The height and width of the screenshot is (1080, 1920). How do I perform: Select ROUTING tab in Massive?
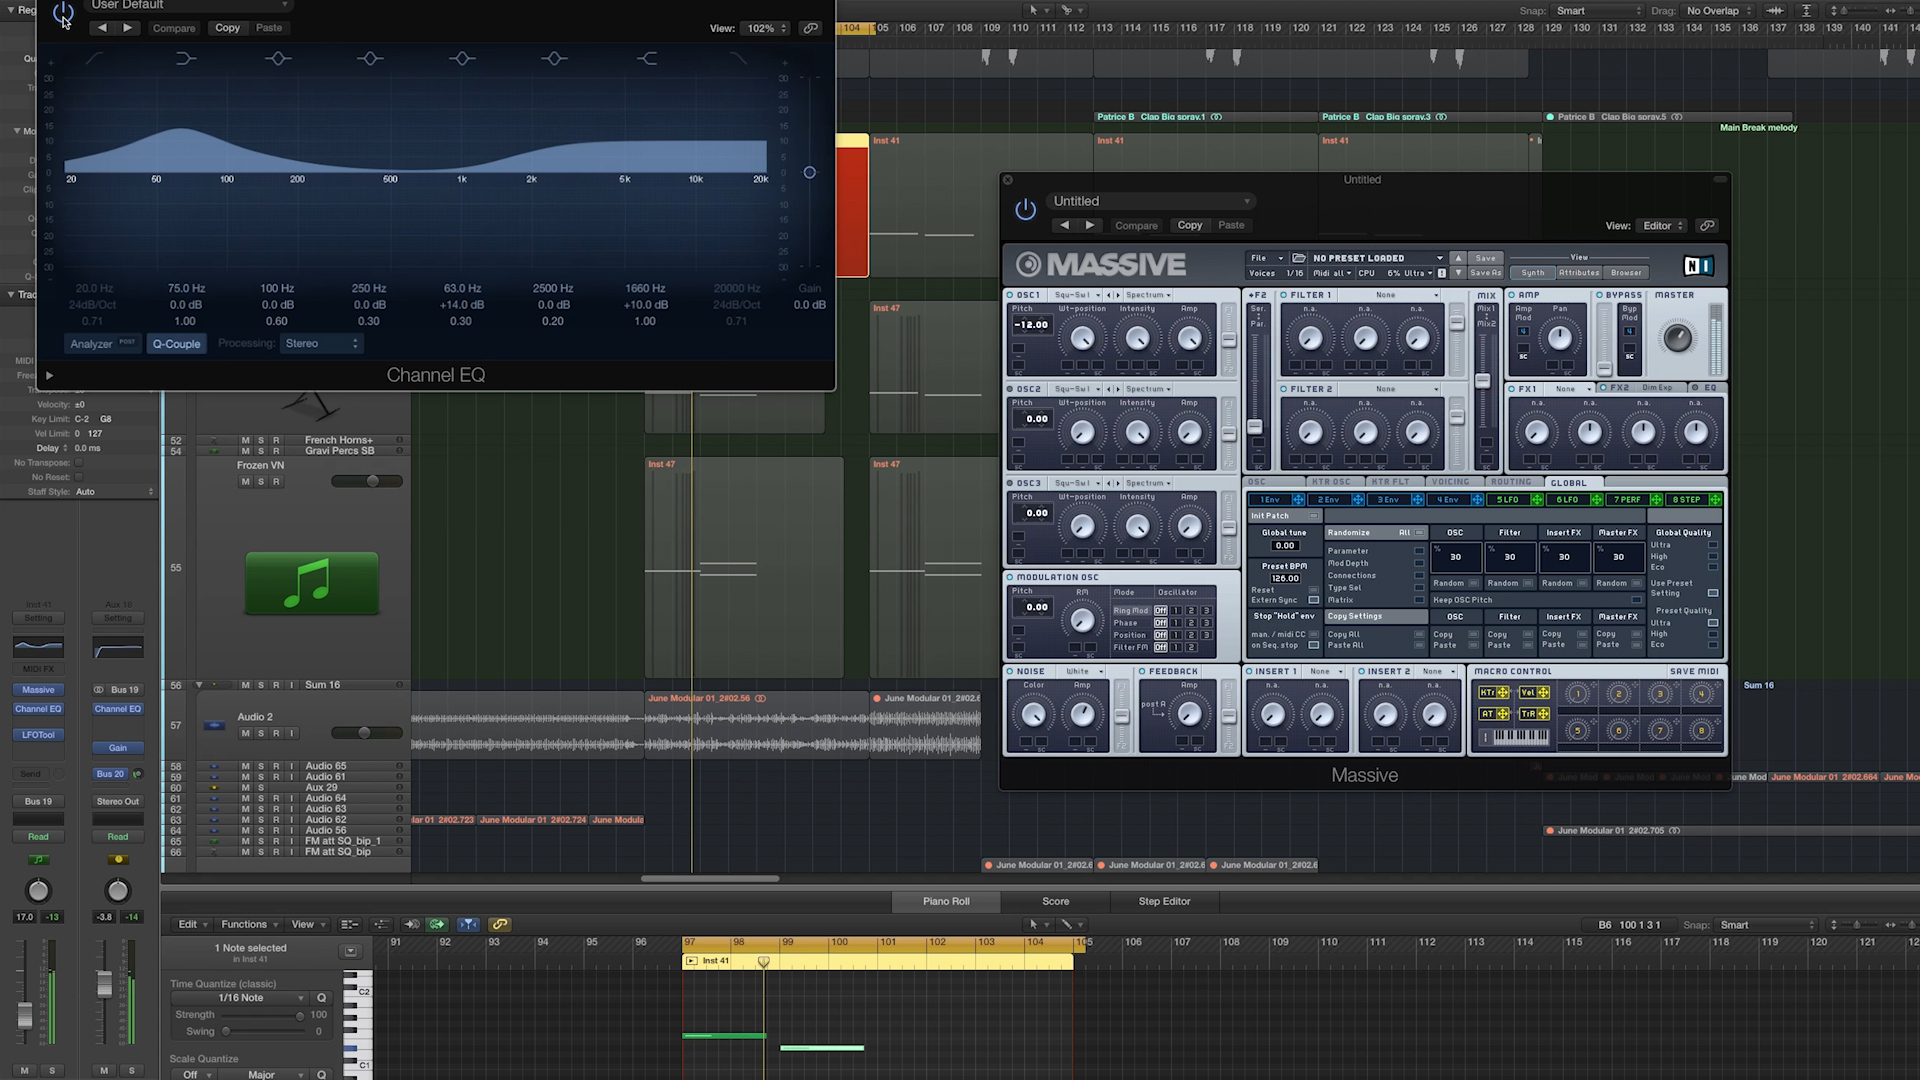(1511, 482)
